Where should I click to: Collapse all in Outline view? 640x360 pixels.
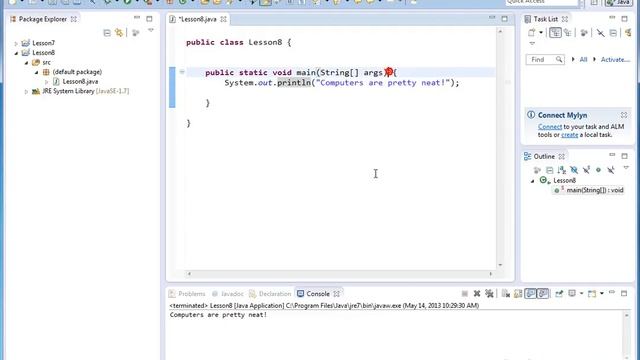tap(549, 170)
